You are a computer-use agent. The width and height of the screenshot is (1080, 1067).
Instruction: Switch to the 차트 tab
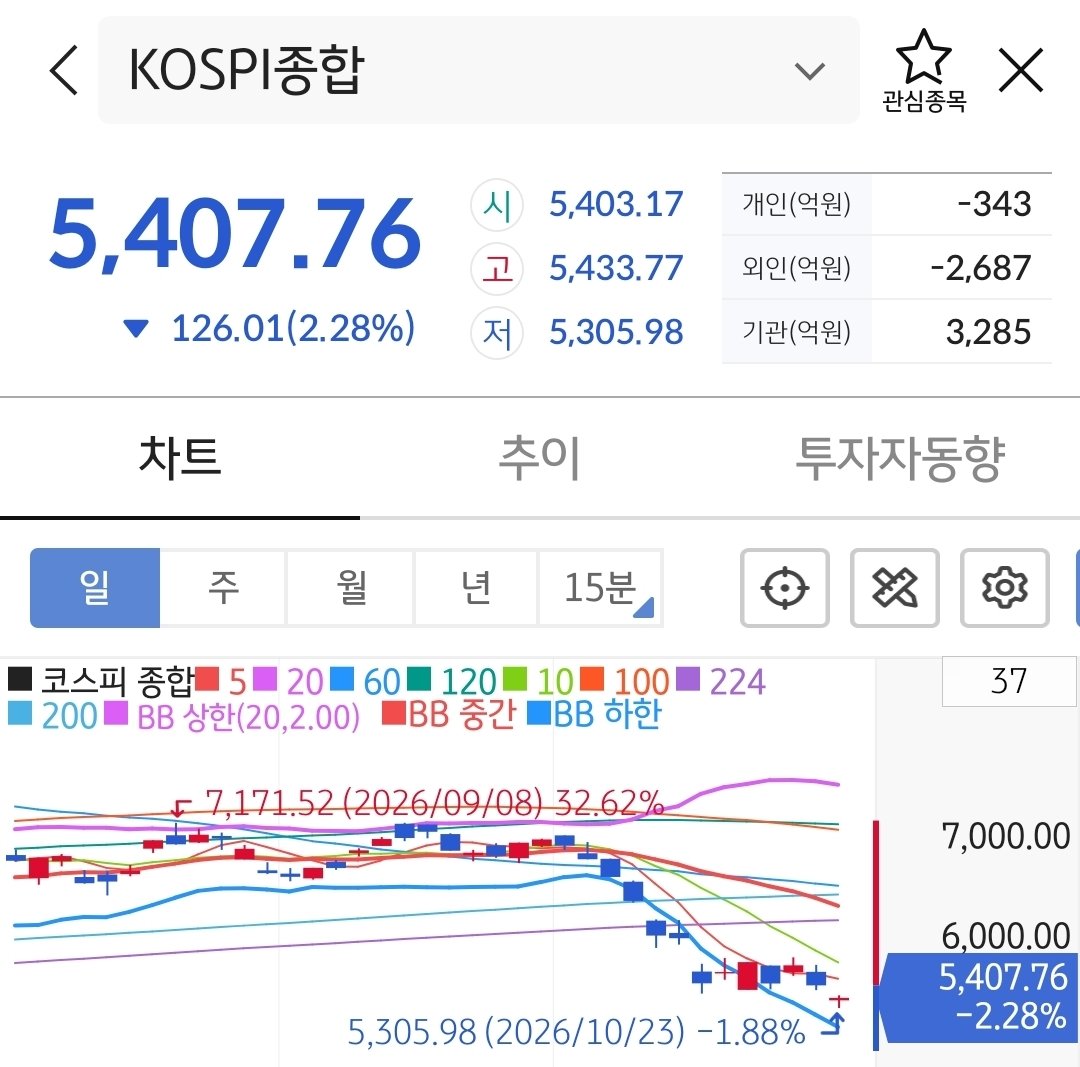180,457
